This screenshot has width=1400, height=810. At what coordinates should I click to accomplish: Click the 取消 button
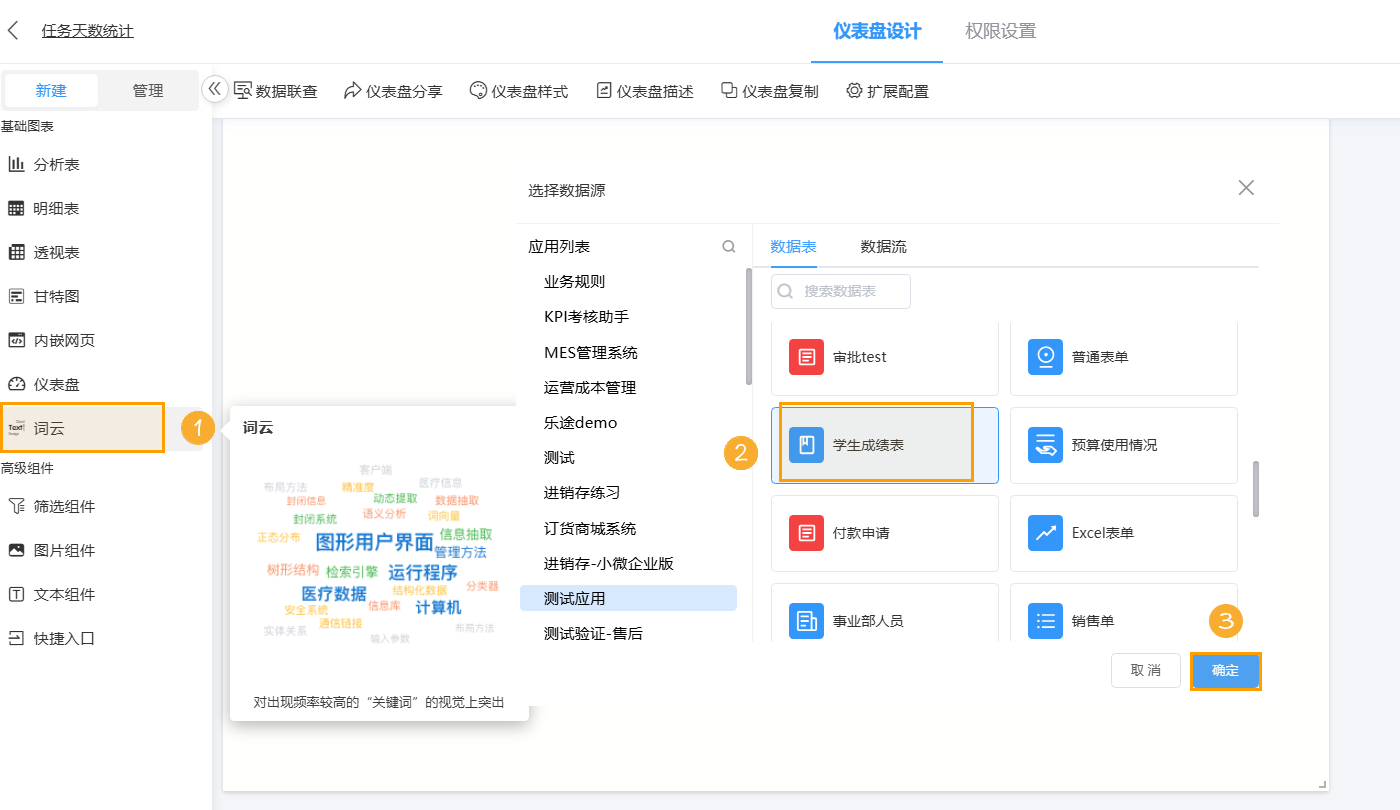click(x=1145, y=670)
